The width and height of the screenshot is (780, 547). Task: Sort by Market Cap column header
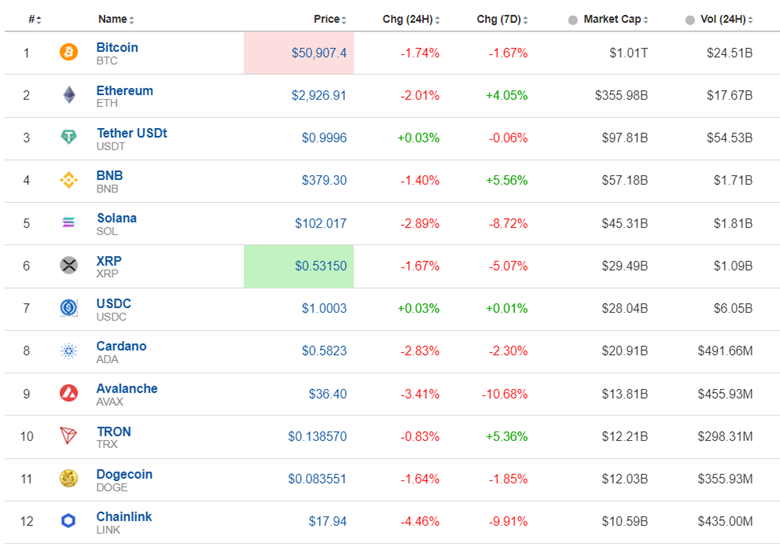(614, 19)
